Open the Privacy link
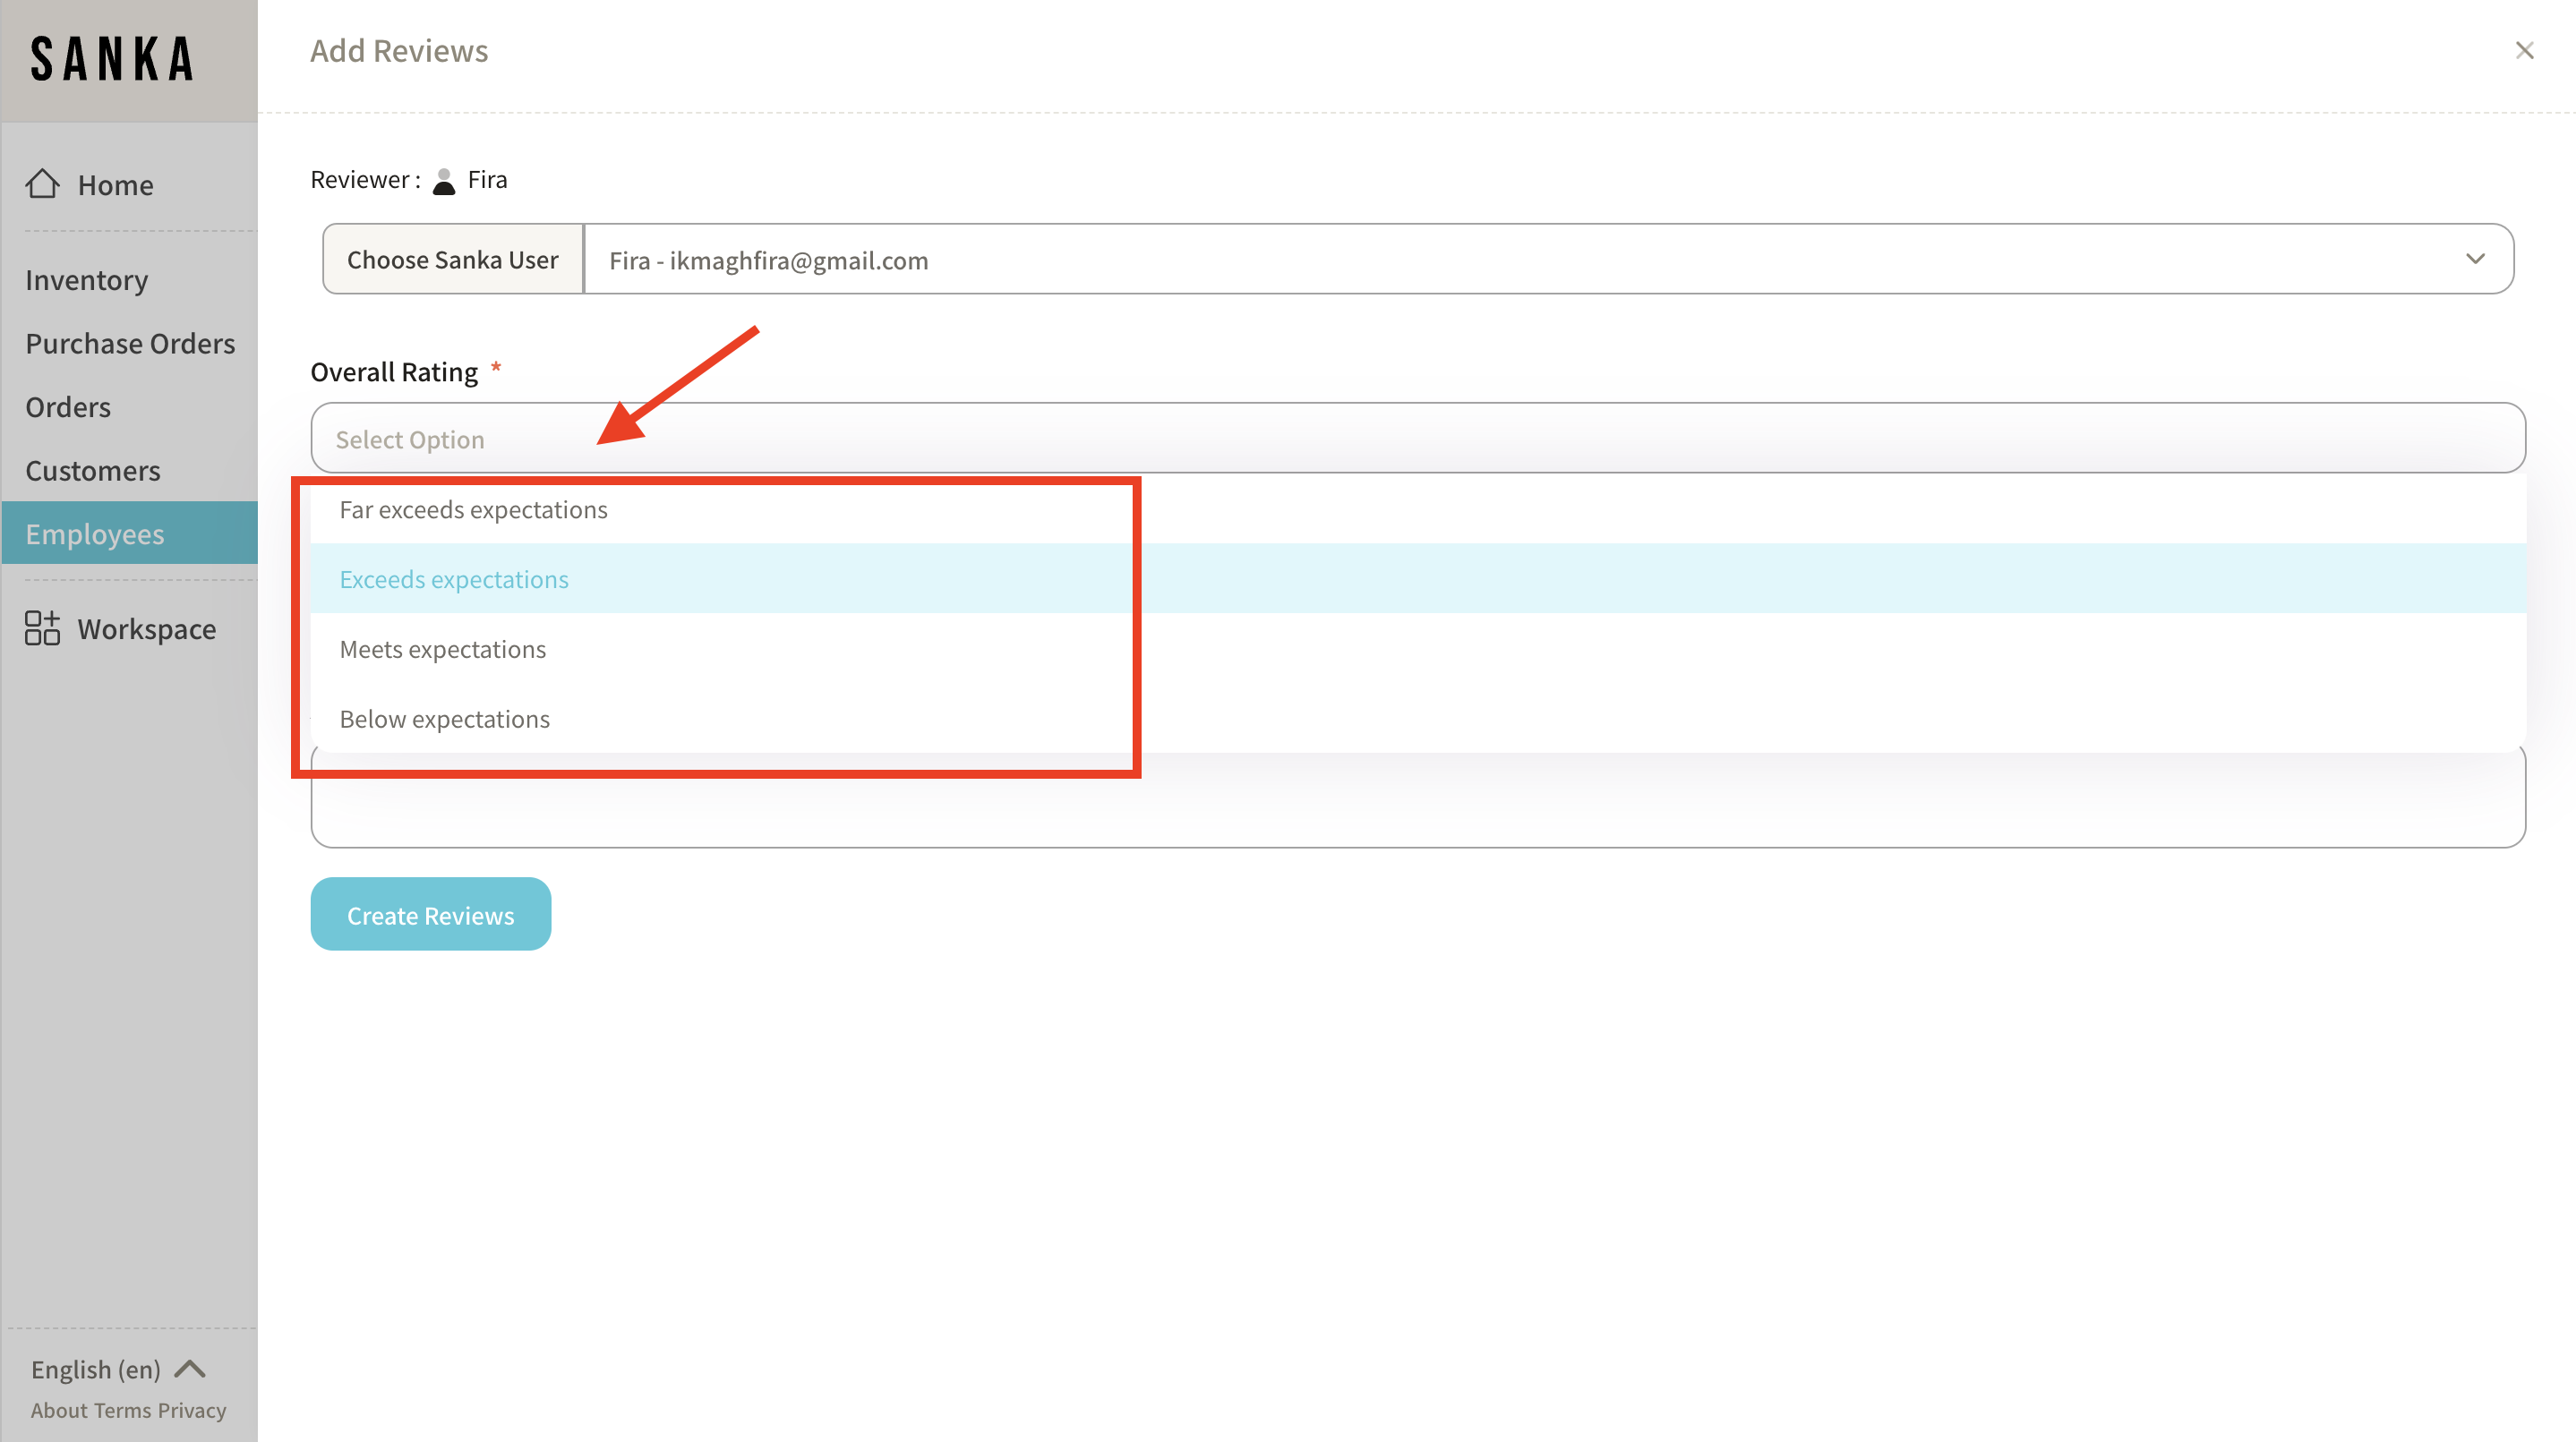The image size is (2576, 1442). [192, 1410]
